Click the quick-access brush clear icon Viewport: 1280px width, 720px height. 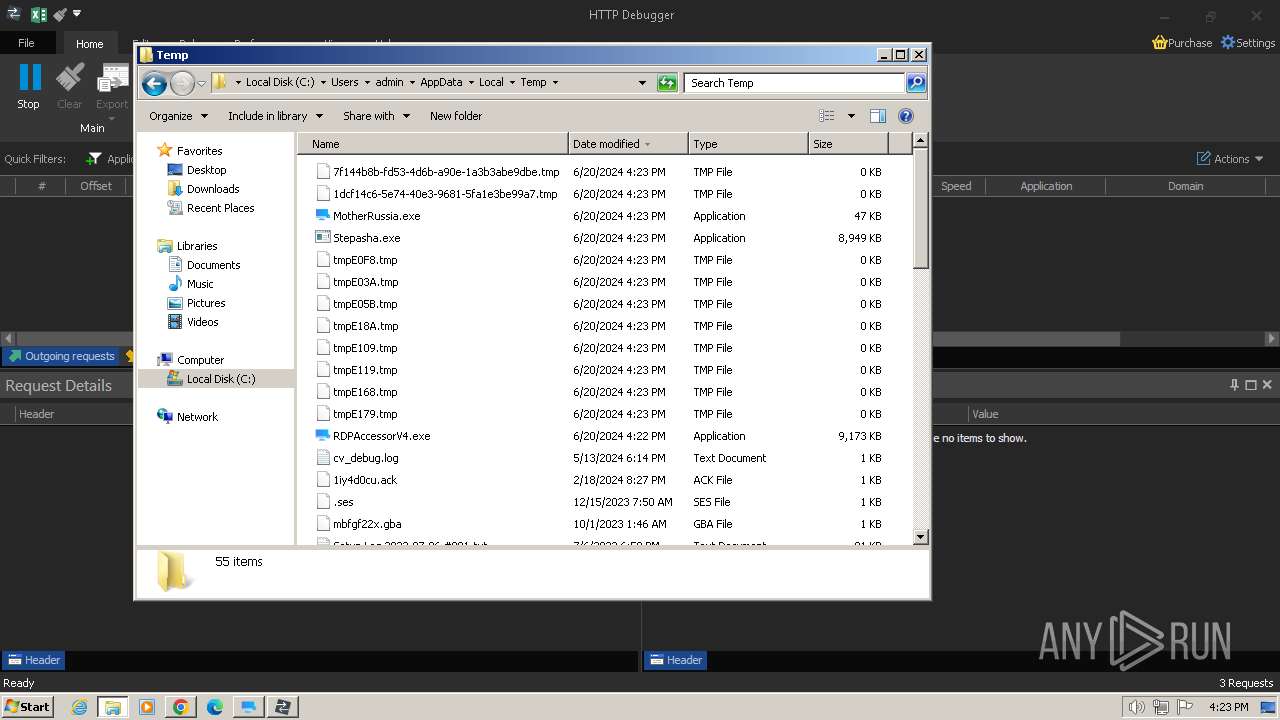(x=60, y=14)
